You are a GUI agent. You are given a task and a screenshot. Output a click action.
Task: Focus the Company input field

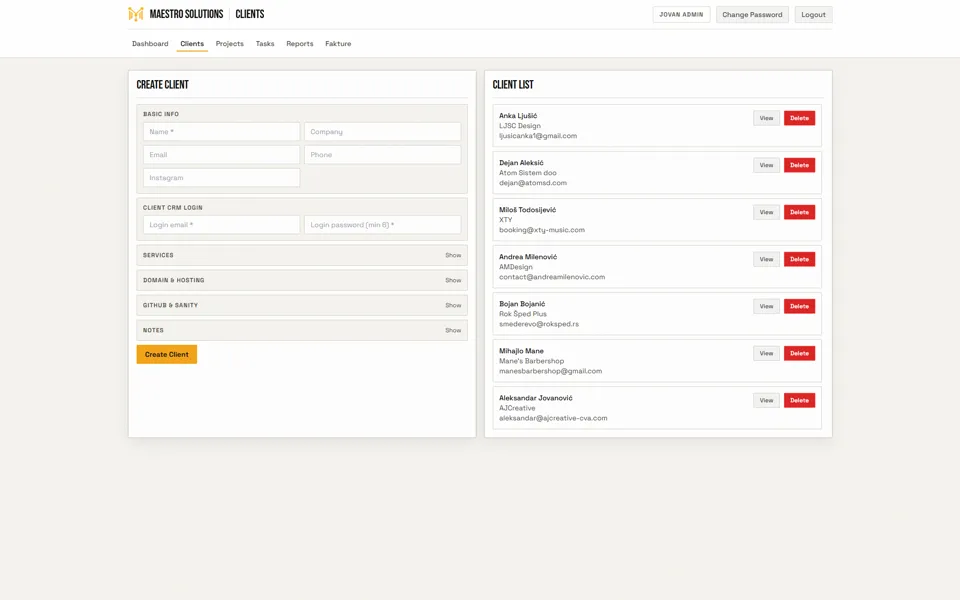pos(383,132)
